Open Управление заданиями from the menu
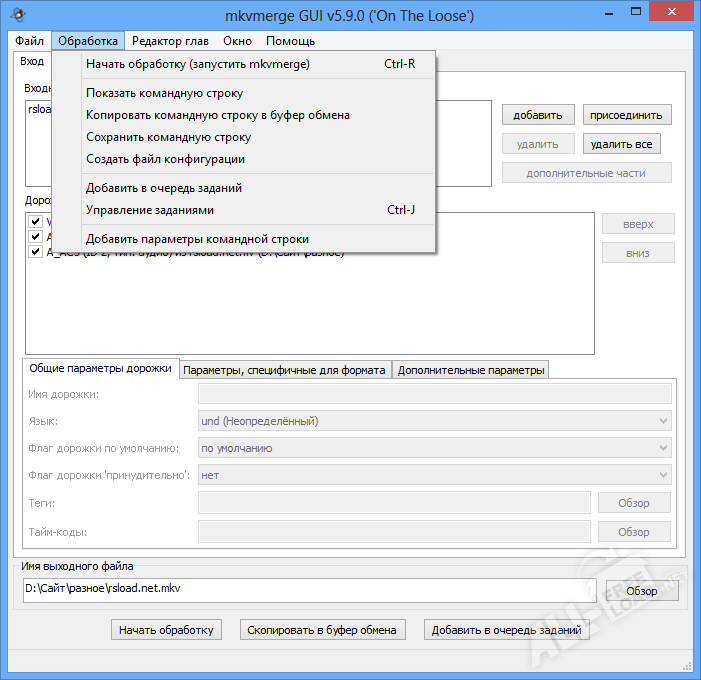This screenshot has height=680, width=701. click(150, 210)
